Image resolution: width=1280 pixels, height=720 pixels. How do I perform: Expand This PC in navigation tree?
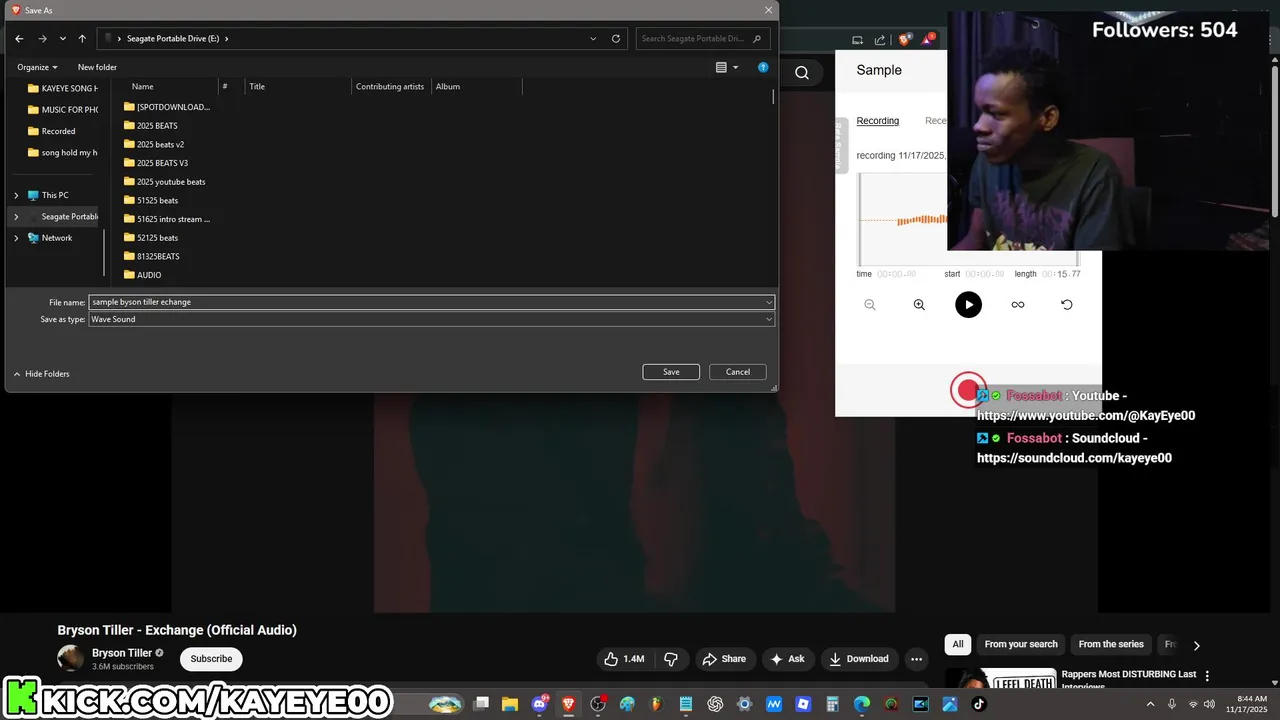(16, 195)
